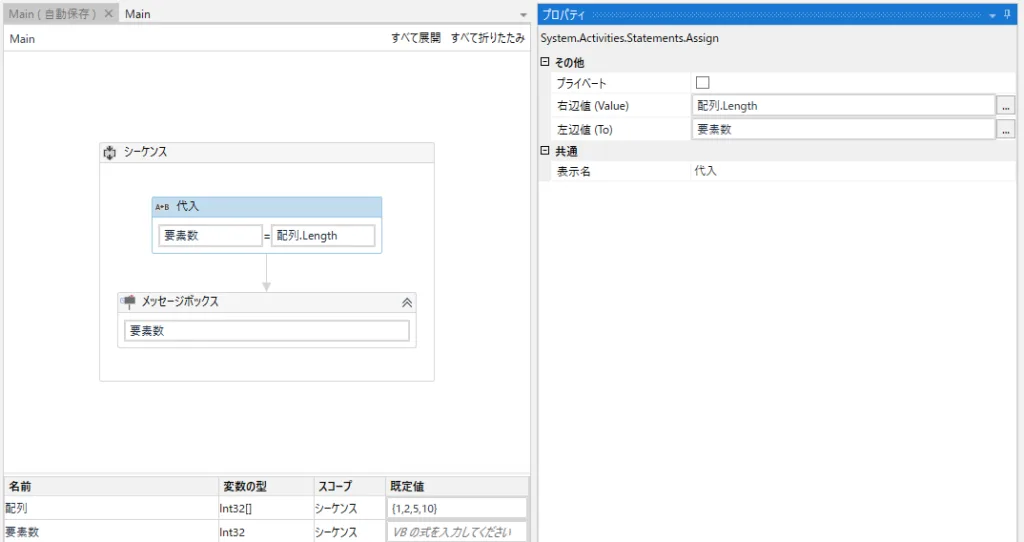Open expression editor for 右辺値 (Value)

click(x=1006, y=105)
